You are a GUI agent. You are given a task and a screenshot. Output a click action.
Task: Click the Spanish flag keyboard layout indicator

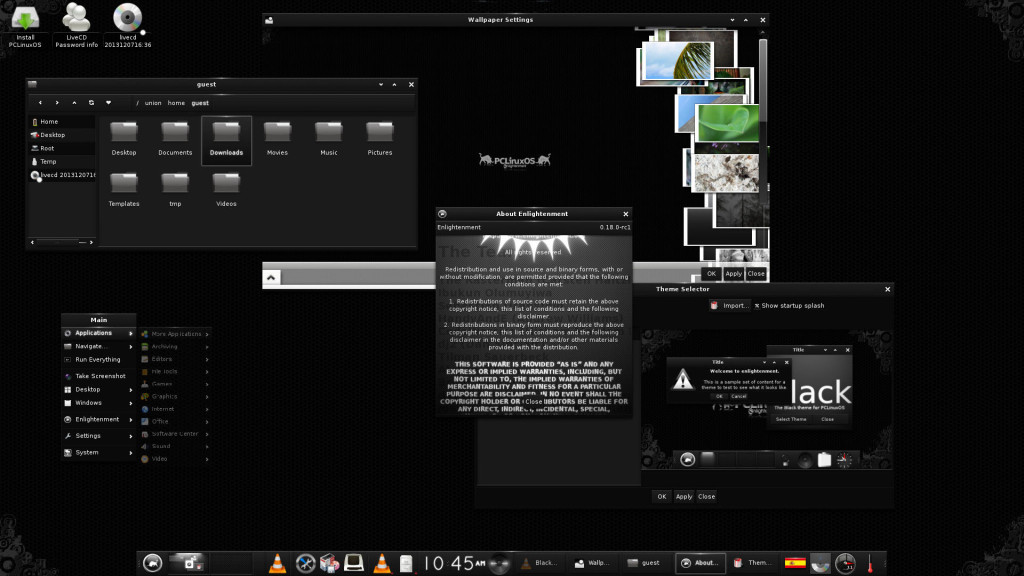tap(795, 563)
